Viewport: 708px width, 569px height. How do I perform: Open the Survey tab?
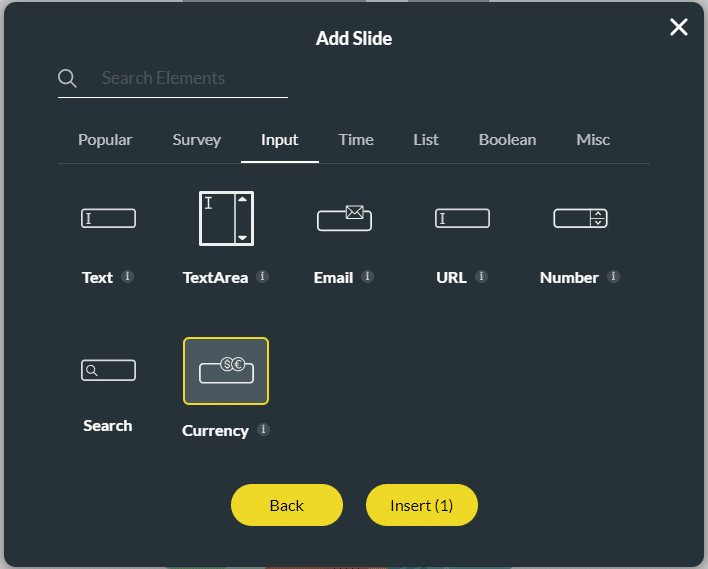pos(196,140)
